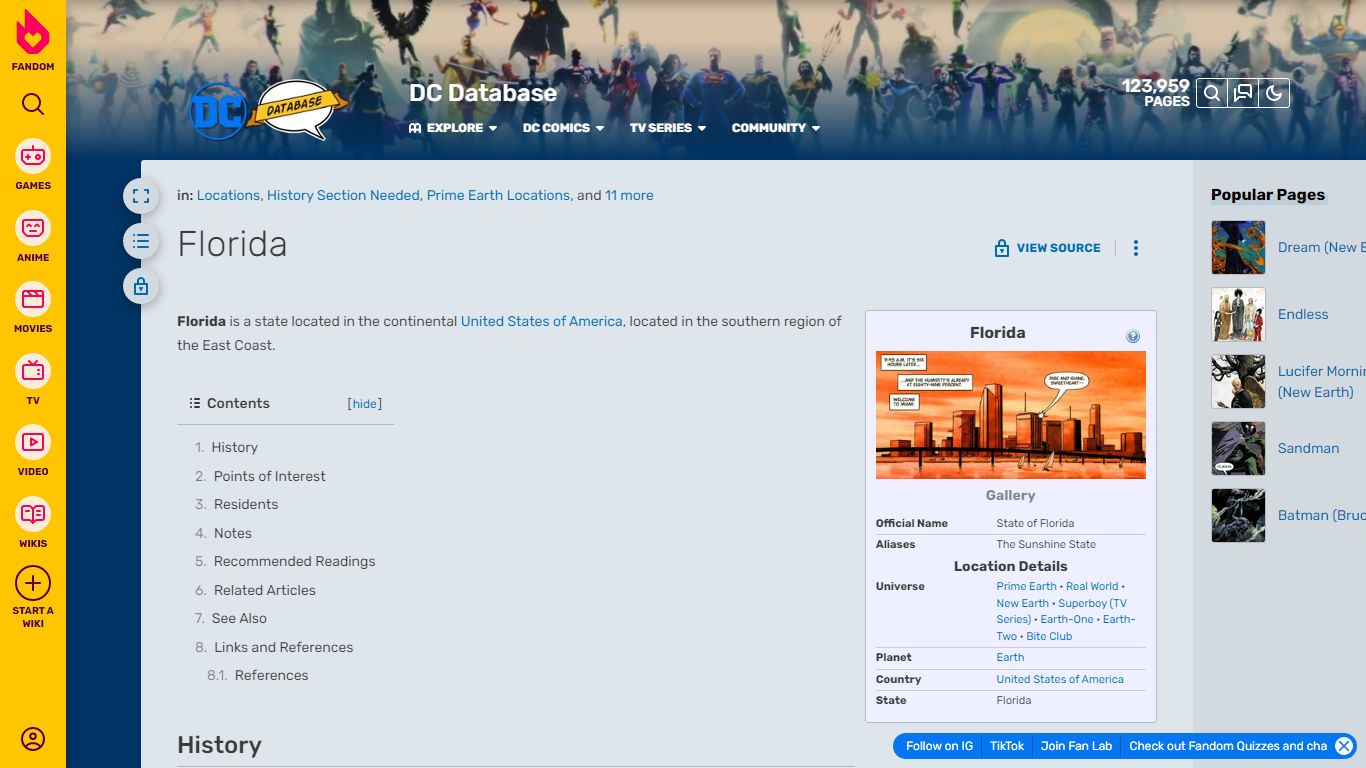Open the Florida Miami skyline infobox image
Viewport: 1366px width, 768px height.
coord(1011,415)
